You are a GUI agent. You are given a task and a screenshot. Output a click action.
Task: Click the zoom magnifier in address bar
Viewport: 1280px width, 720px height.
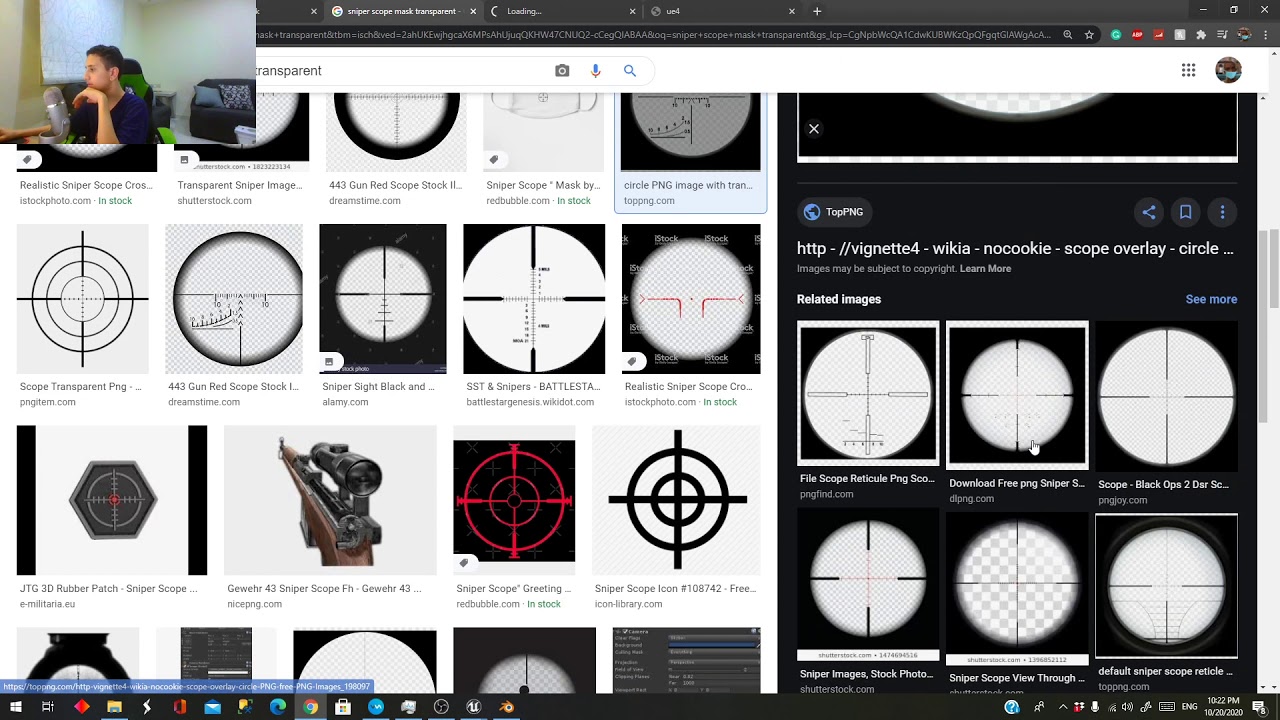(x=1068, y=35)
